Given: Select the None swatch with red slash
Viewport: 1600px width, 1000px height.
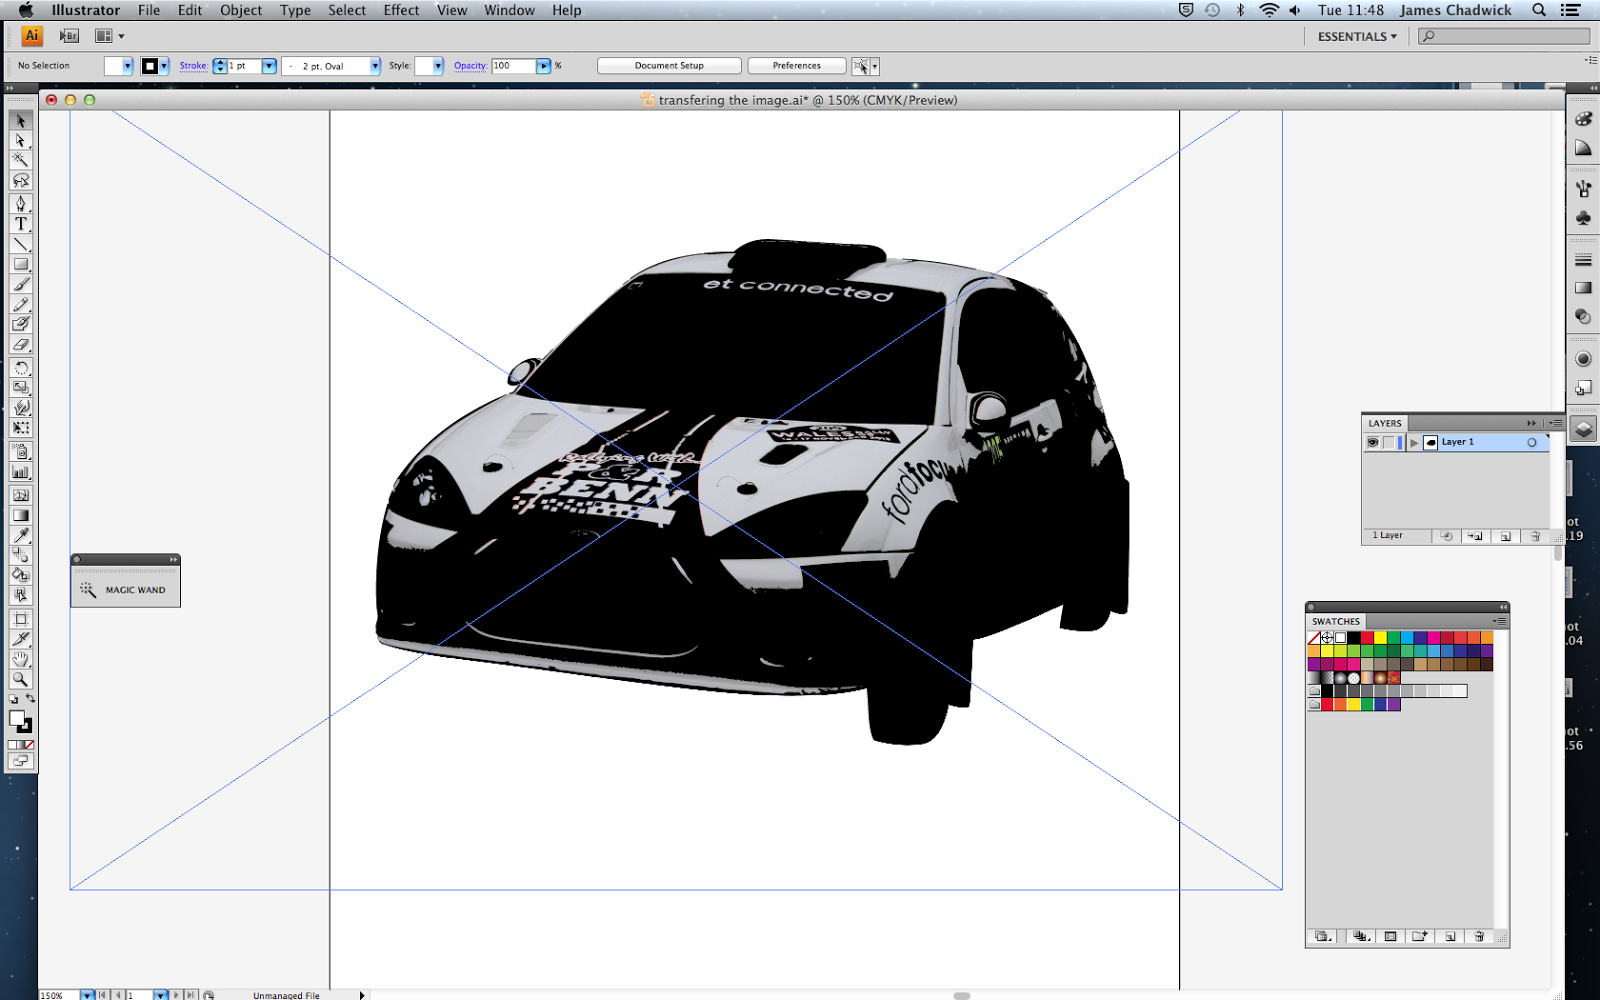Looking at the screenshot, I should point(1314,638).
